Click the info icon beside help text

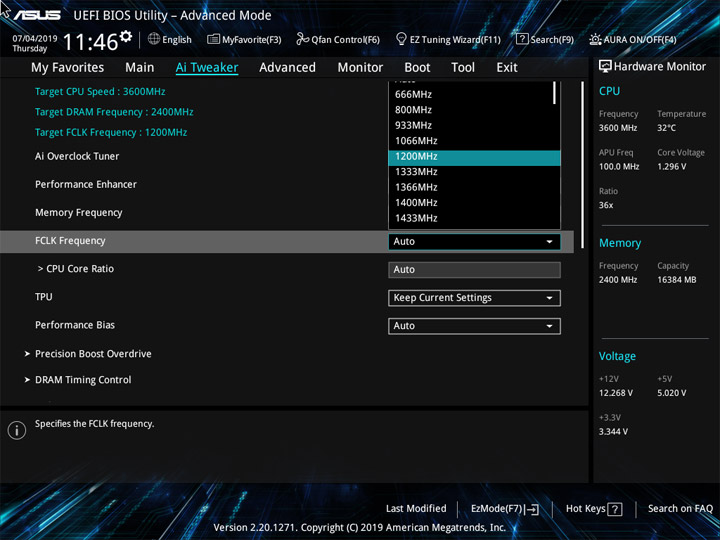17,430
